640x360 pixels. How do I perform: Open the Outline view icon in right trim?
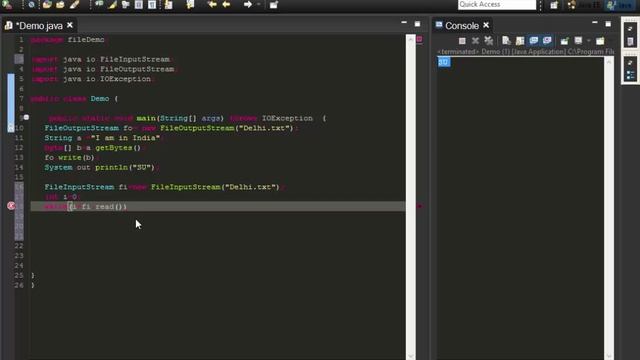tap(631, 75)
